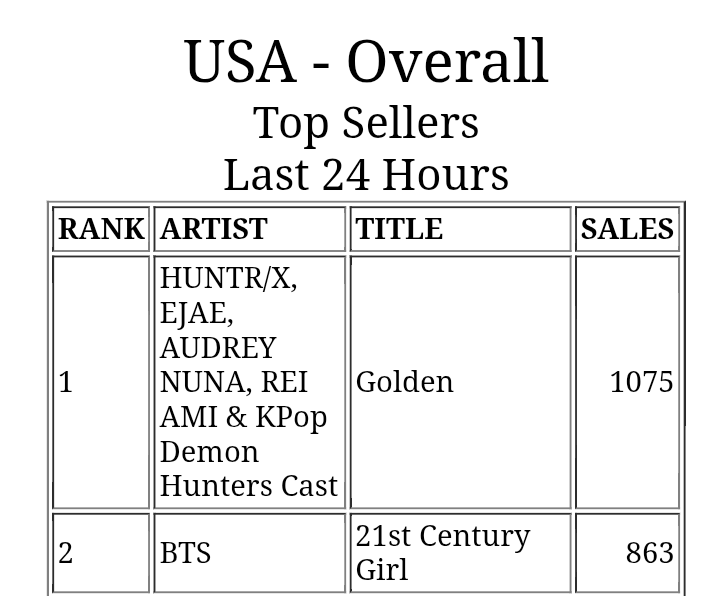Click the AUDREY NUNA text in artist cell

coord(218,365)
